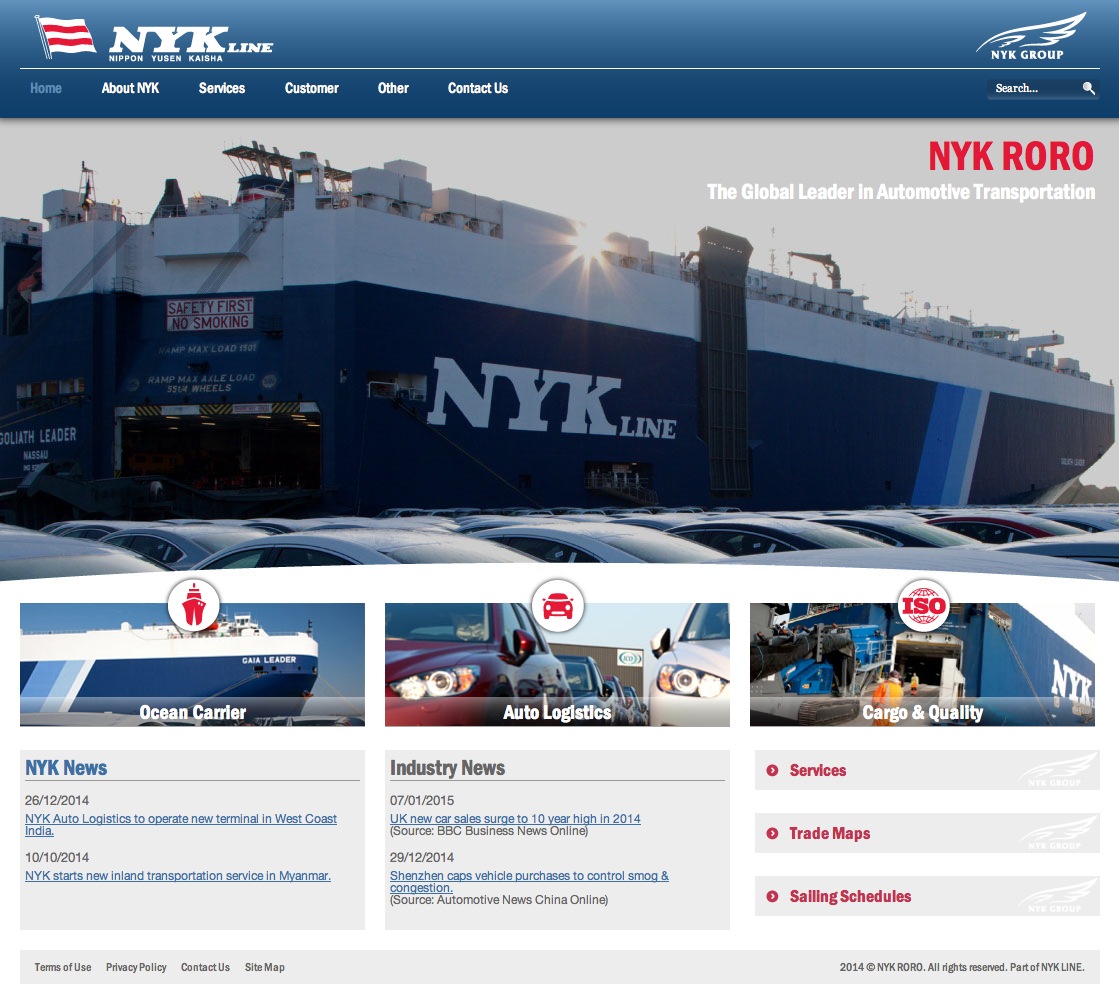The height and width of the screenshot is (1002, 1119).
Task: Click the red car icon above Auto Logistics
Action: 558,605
